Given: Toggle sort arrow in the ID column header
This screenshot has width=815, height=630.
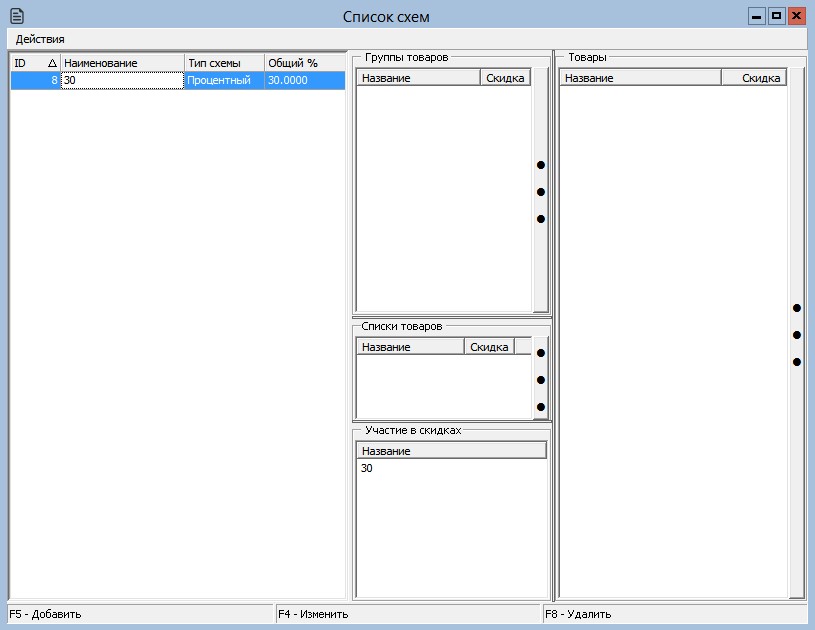Looking at the screenshot, I should click(52, 63).
